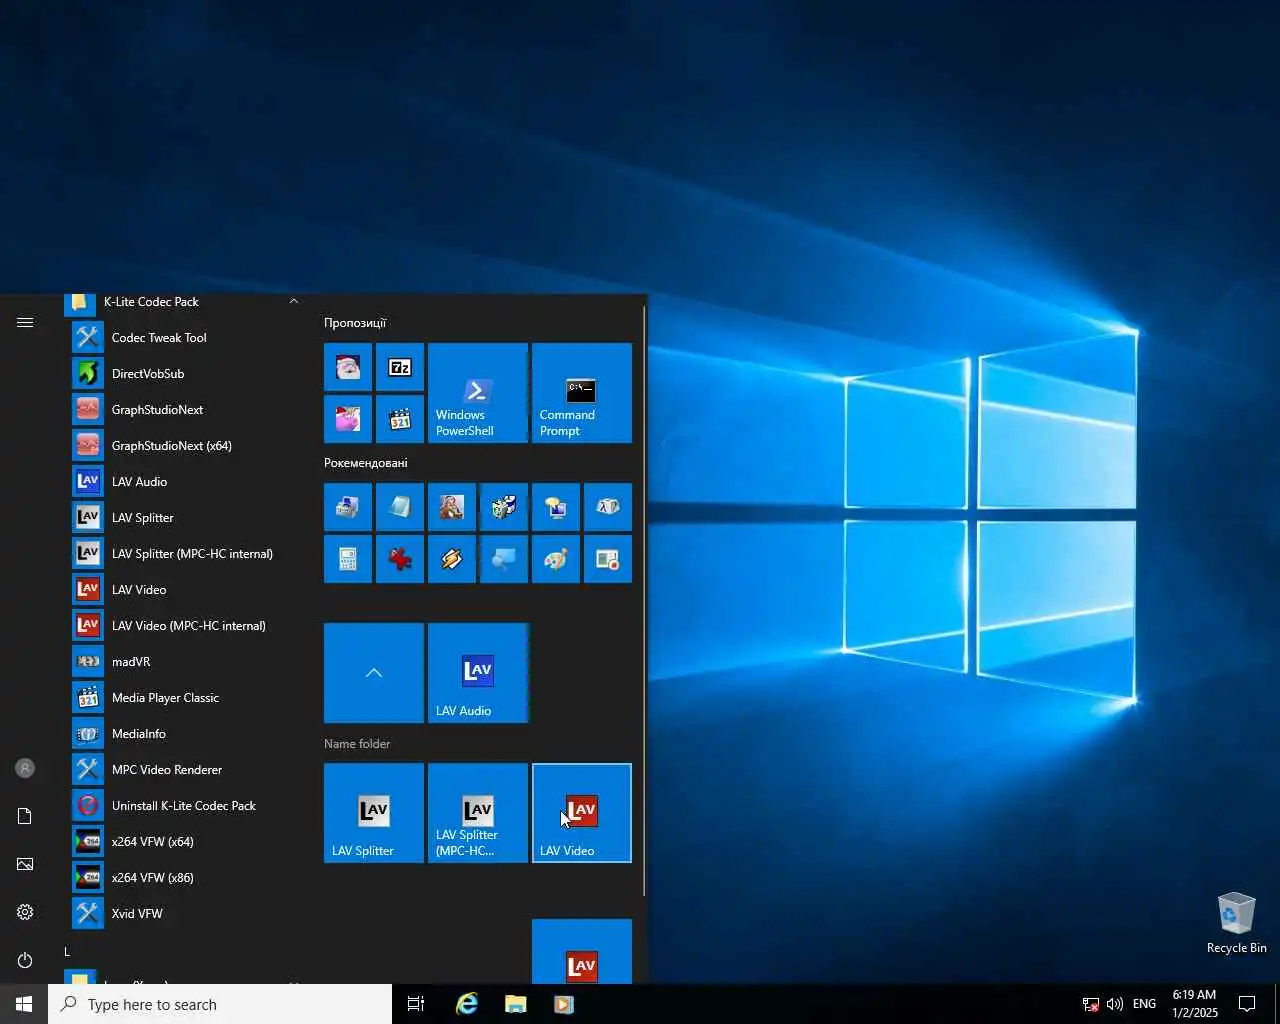Open Documents from the Start rail

25,816
